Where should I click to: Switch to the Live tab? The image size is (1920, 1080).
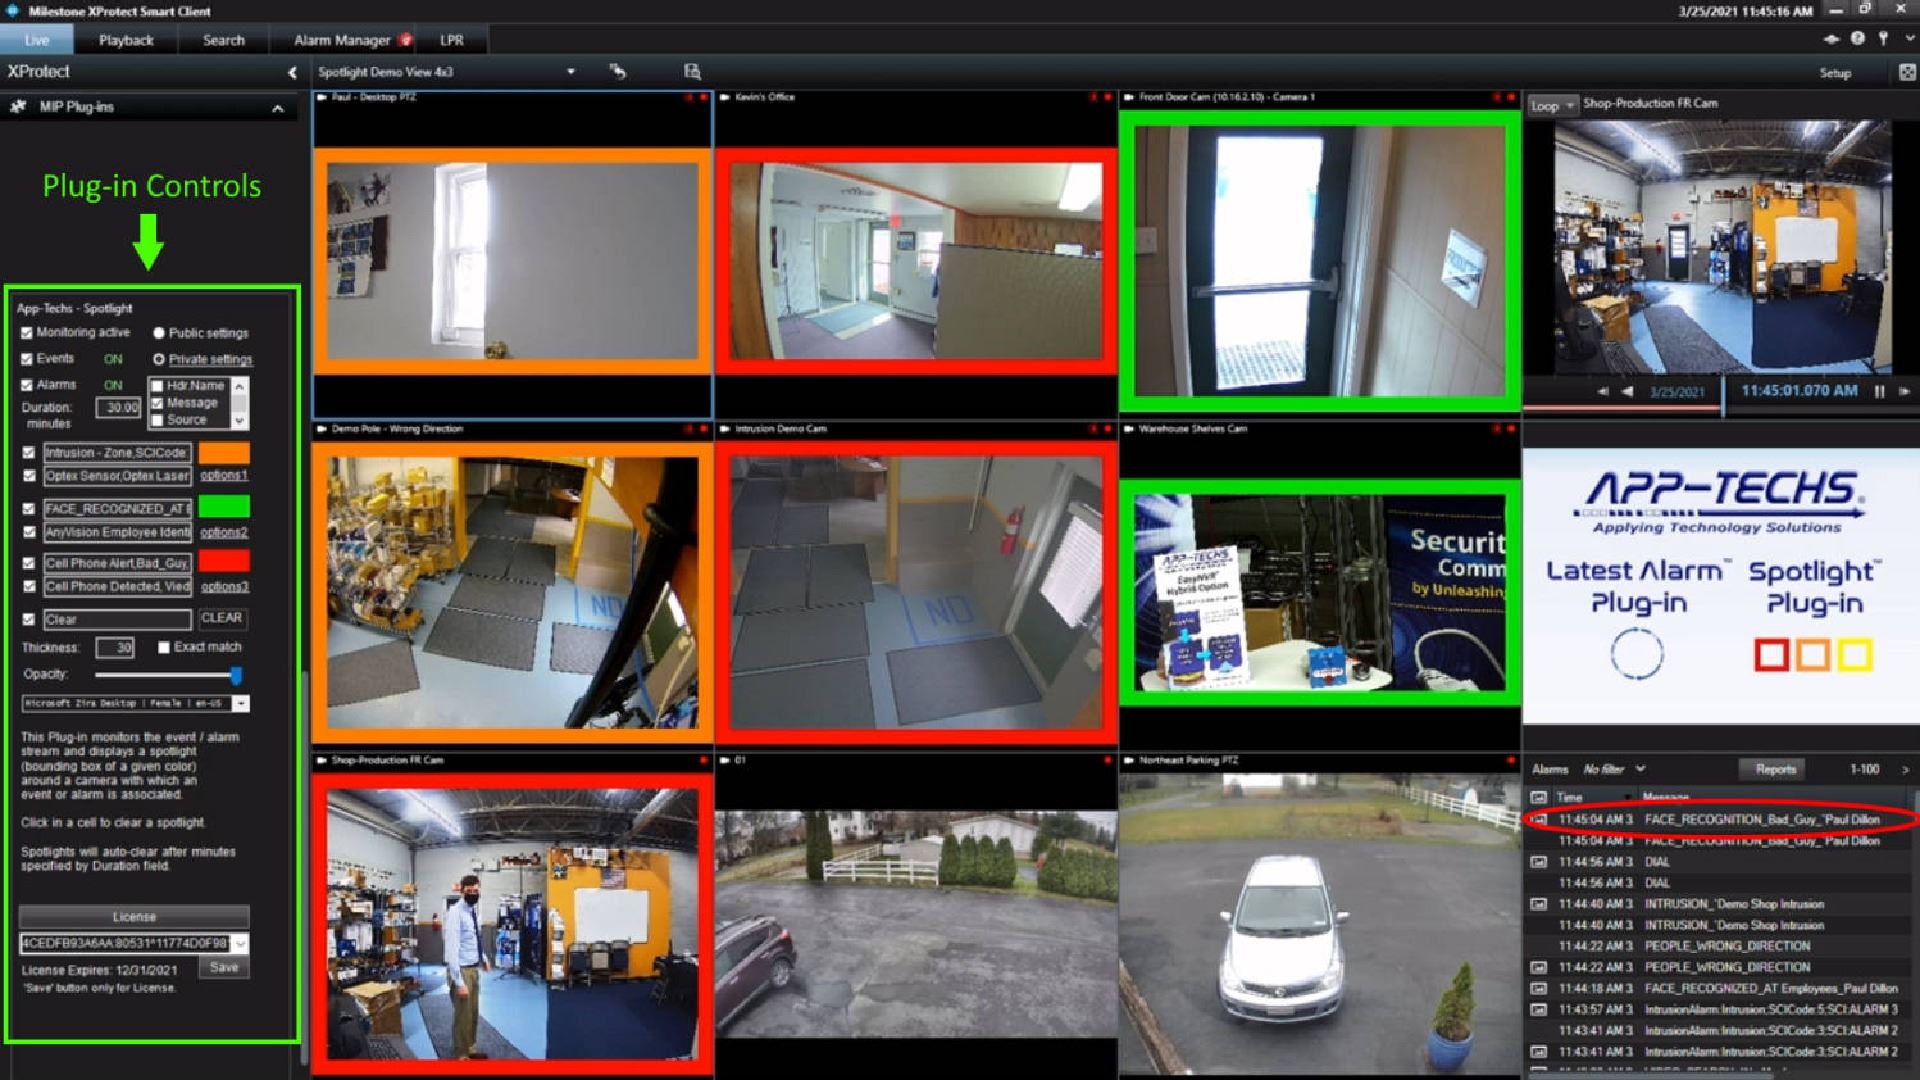click(x=37, y=40)
